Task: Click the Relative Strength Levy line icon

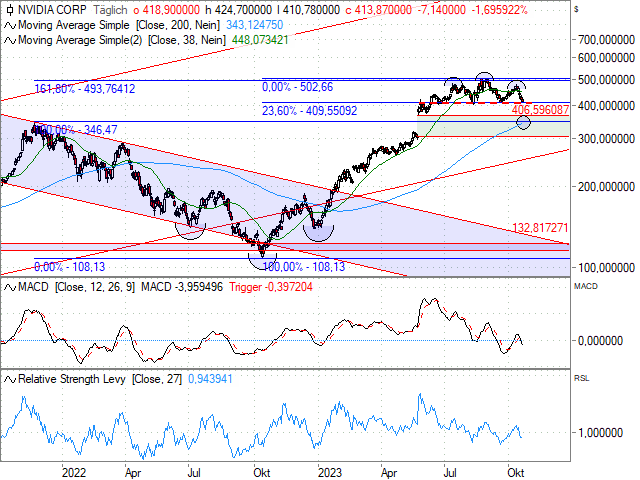Action: pos(10,380)
